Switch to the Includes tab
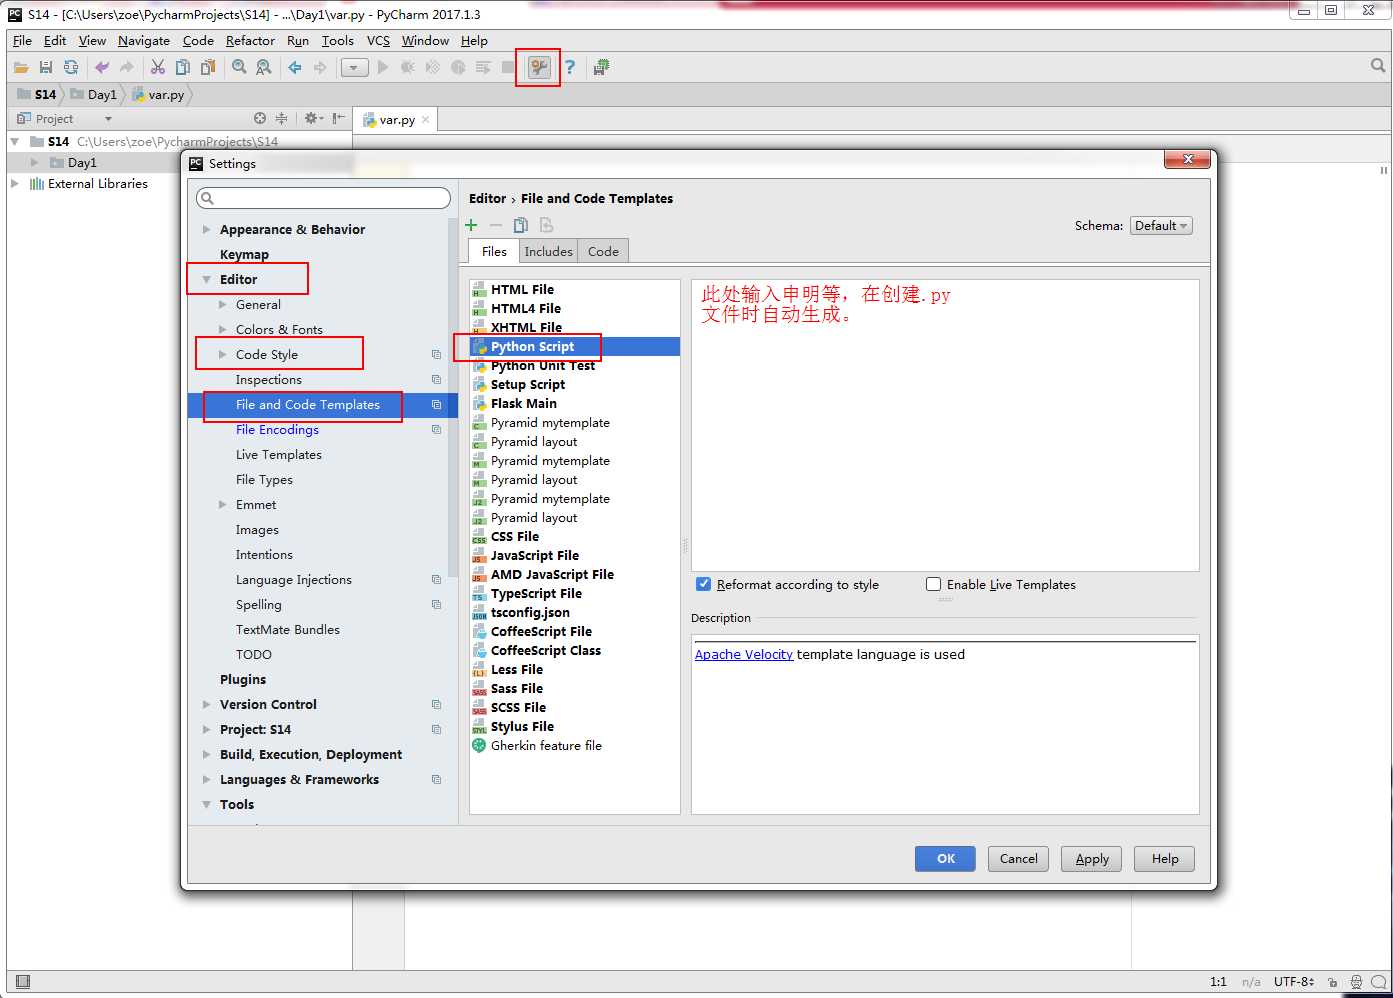Viewport: 1393px width, 998px height. click(549, 251)
